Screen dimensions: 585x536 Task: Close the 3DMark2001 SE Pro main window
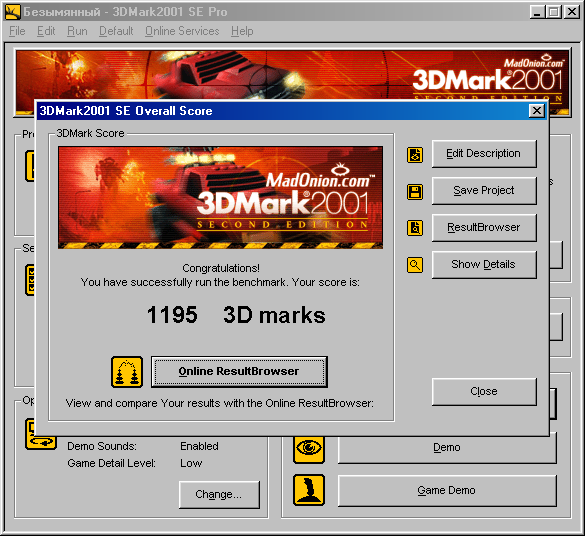click(572, 12)
